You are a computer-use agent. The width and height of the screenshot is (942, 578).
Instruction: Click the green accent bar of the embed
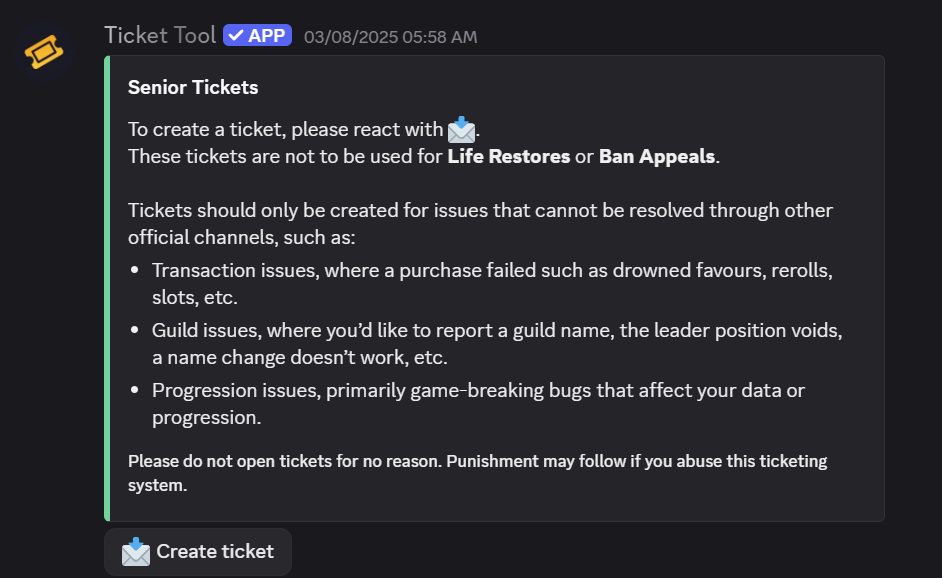(107, 288)
